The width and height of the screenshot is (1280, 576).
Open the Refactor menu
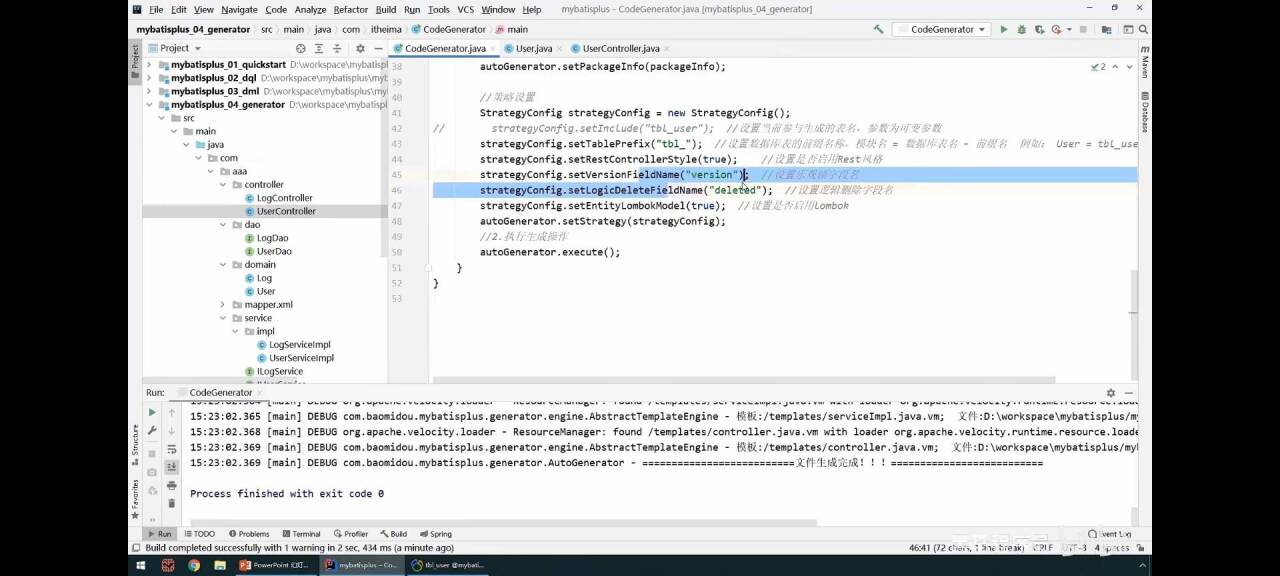(350, 9)
